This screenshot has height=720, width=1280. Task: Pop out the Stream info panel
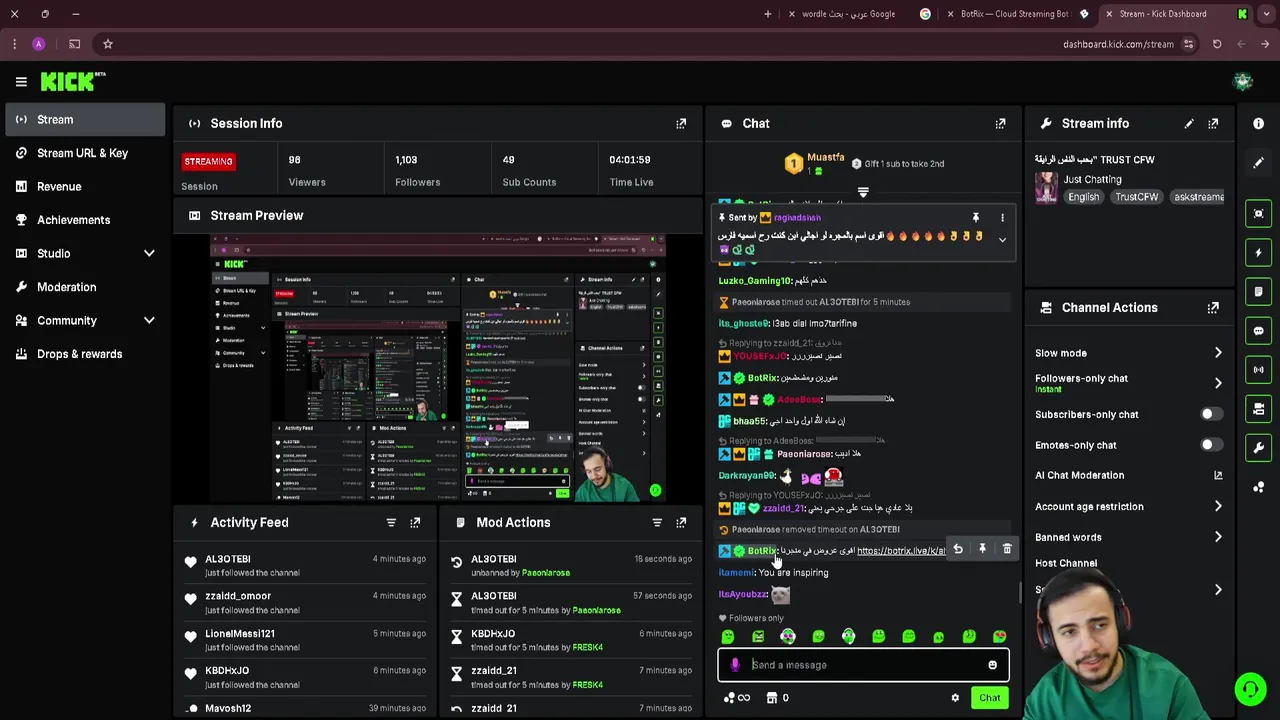[x=1213, y=124]
